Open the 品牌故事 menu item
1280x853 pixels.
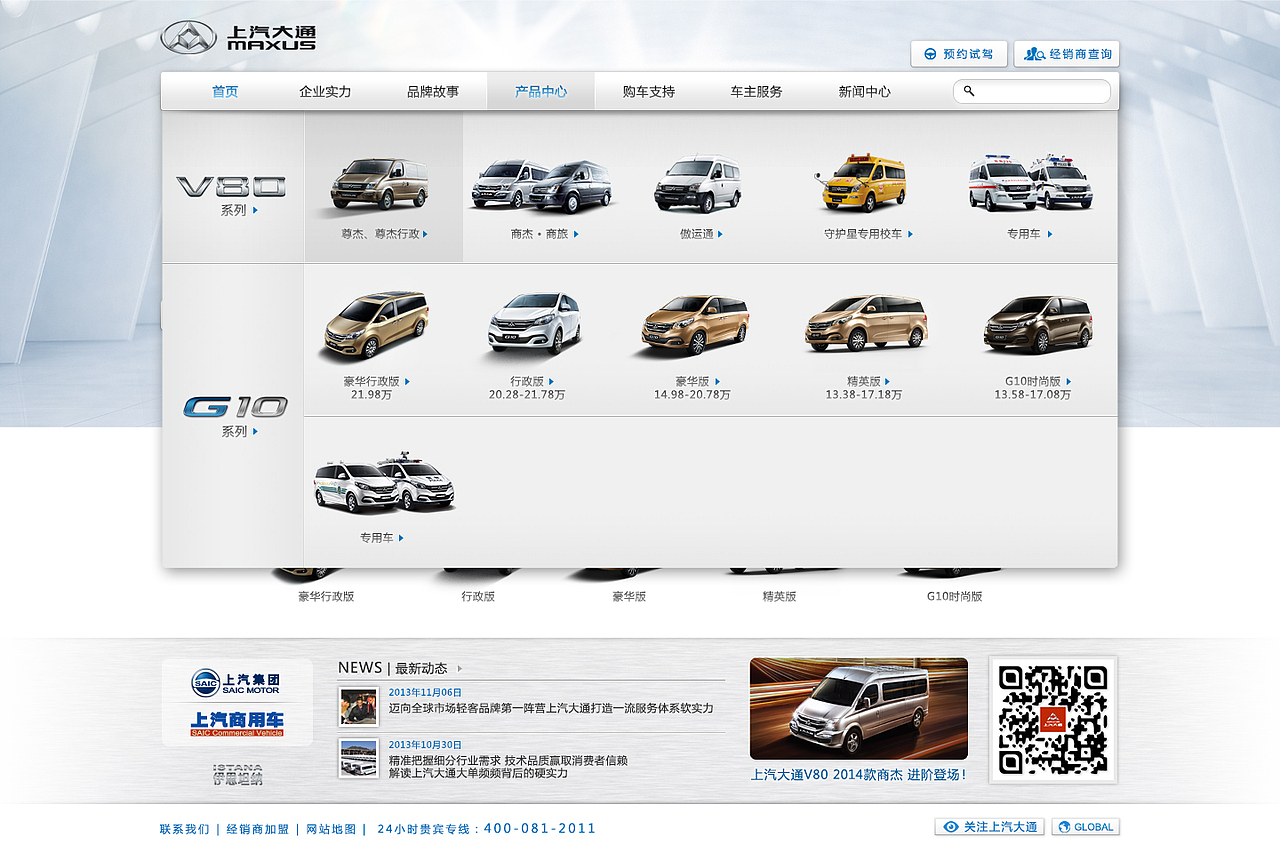tap(433, 91)
